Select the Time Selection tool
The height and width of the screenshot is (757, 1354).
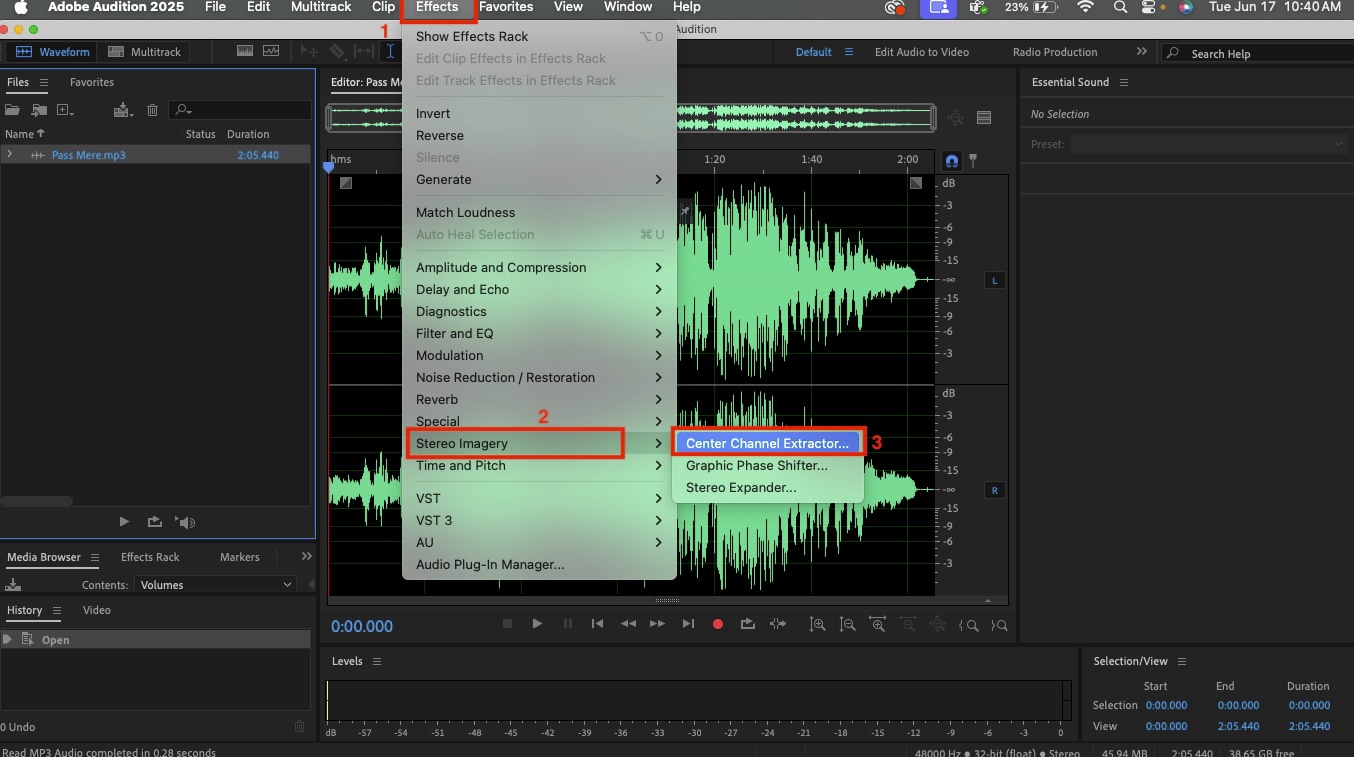tap(391, 51)
